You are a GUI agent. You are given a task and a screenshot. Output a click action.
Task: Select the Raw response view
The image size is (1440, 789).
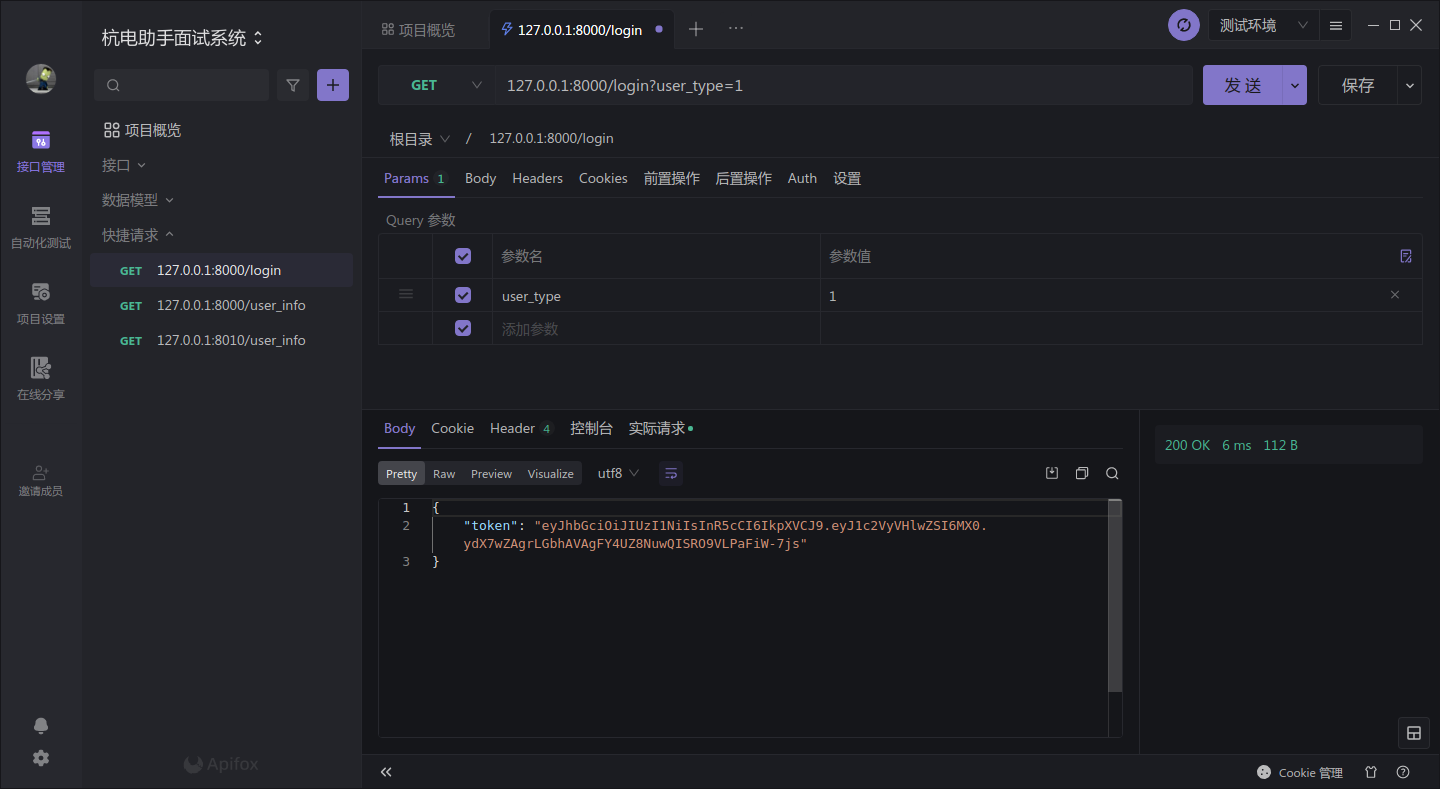[x=444, y=474]
